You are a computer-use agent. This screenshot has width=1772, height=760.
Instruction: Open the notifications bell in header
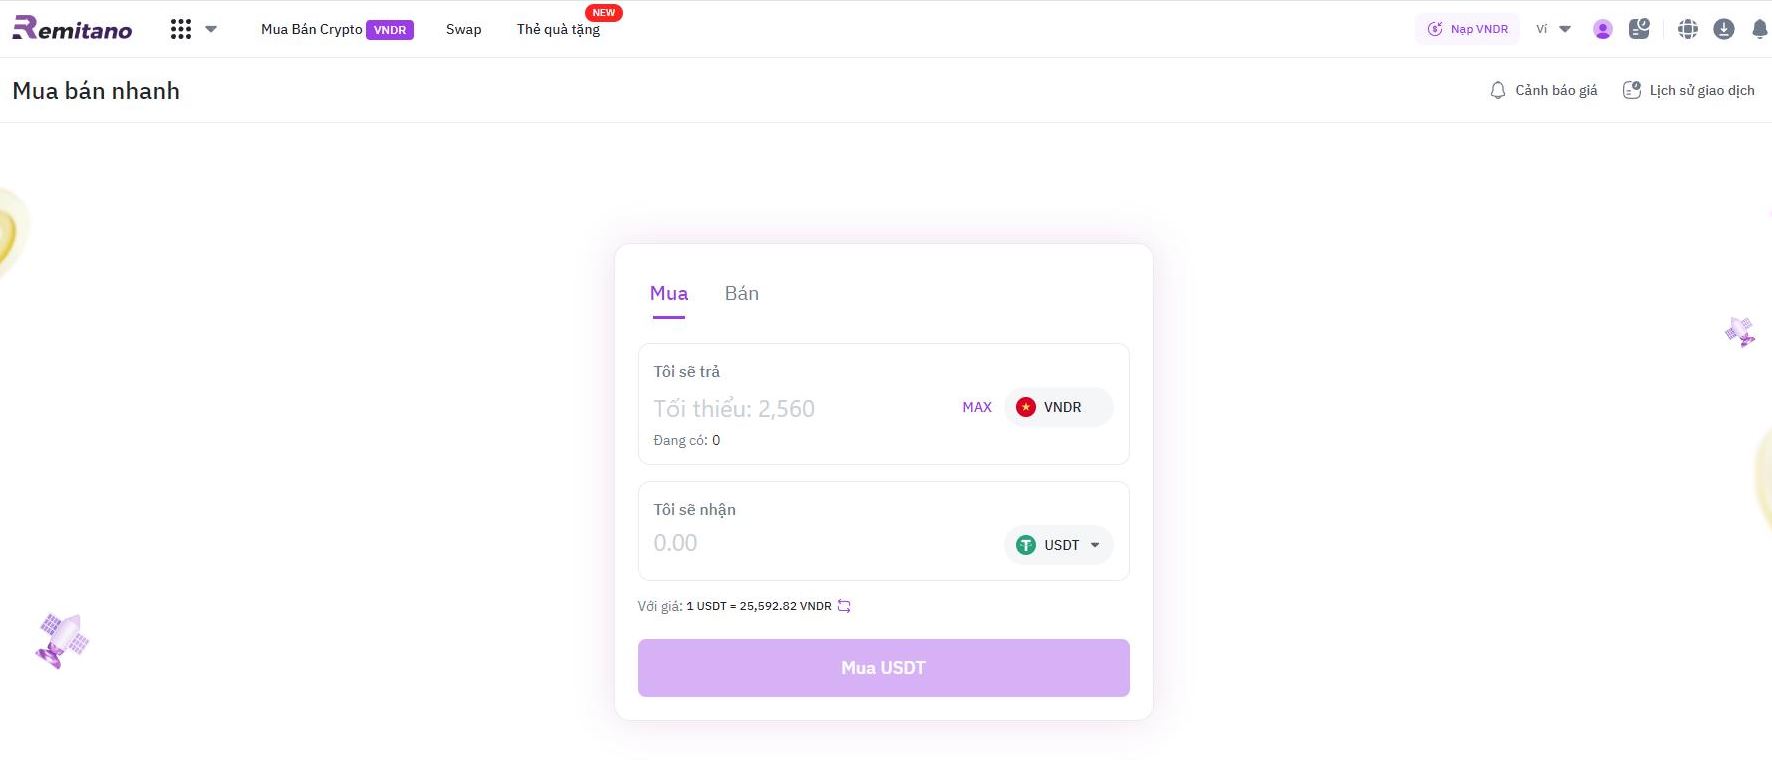[1760, 30]
